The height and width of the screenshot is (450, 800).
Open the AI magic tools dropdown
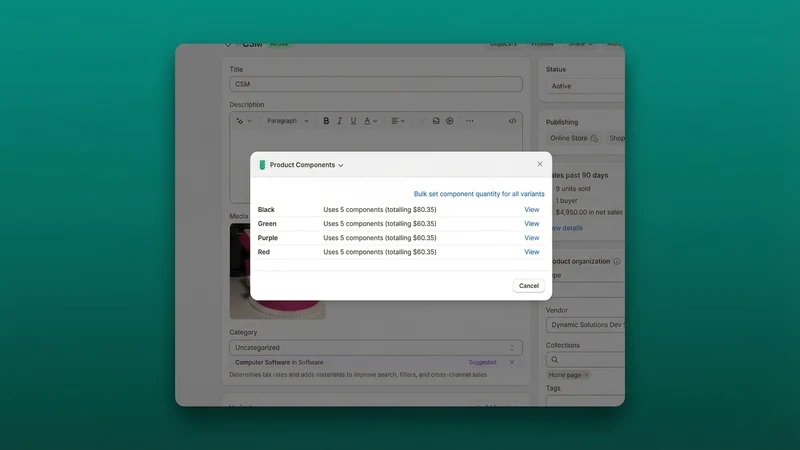pyautogui.click(x=244, y=121)
